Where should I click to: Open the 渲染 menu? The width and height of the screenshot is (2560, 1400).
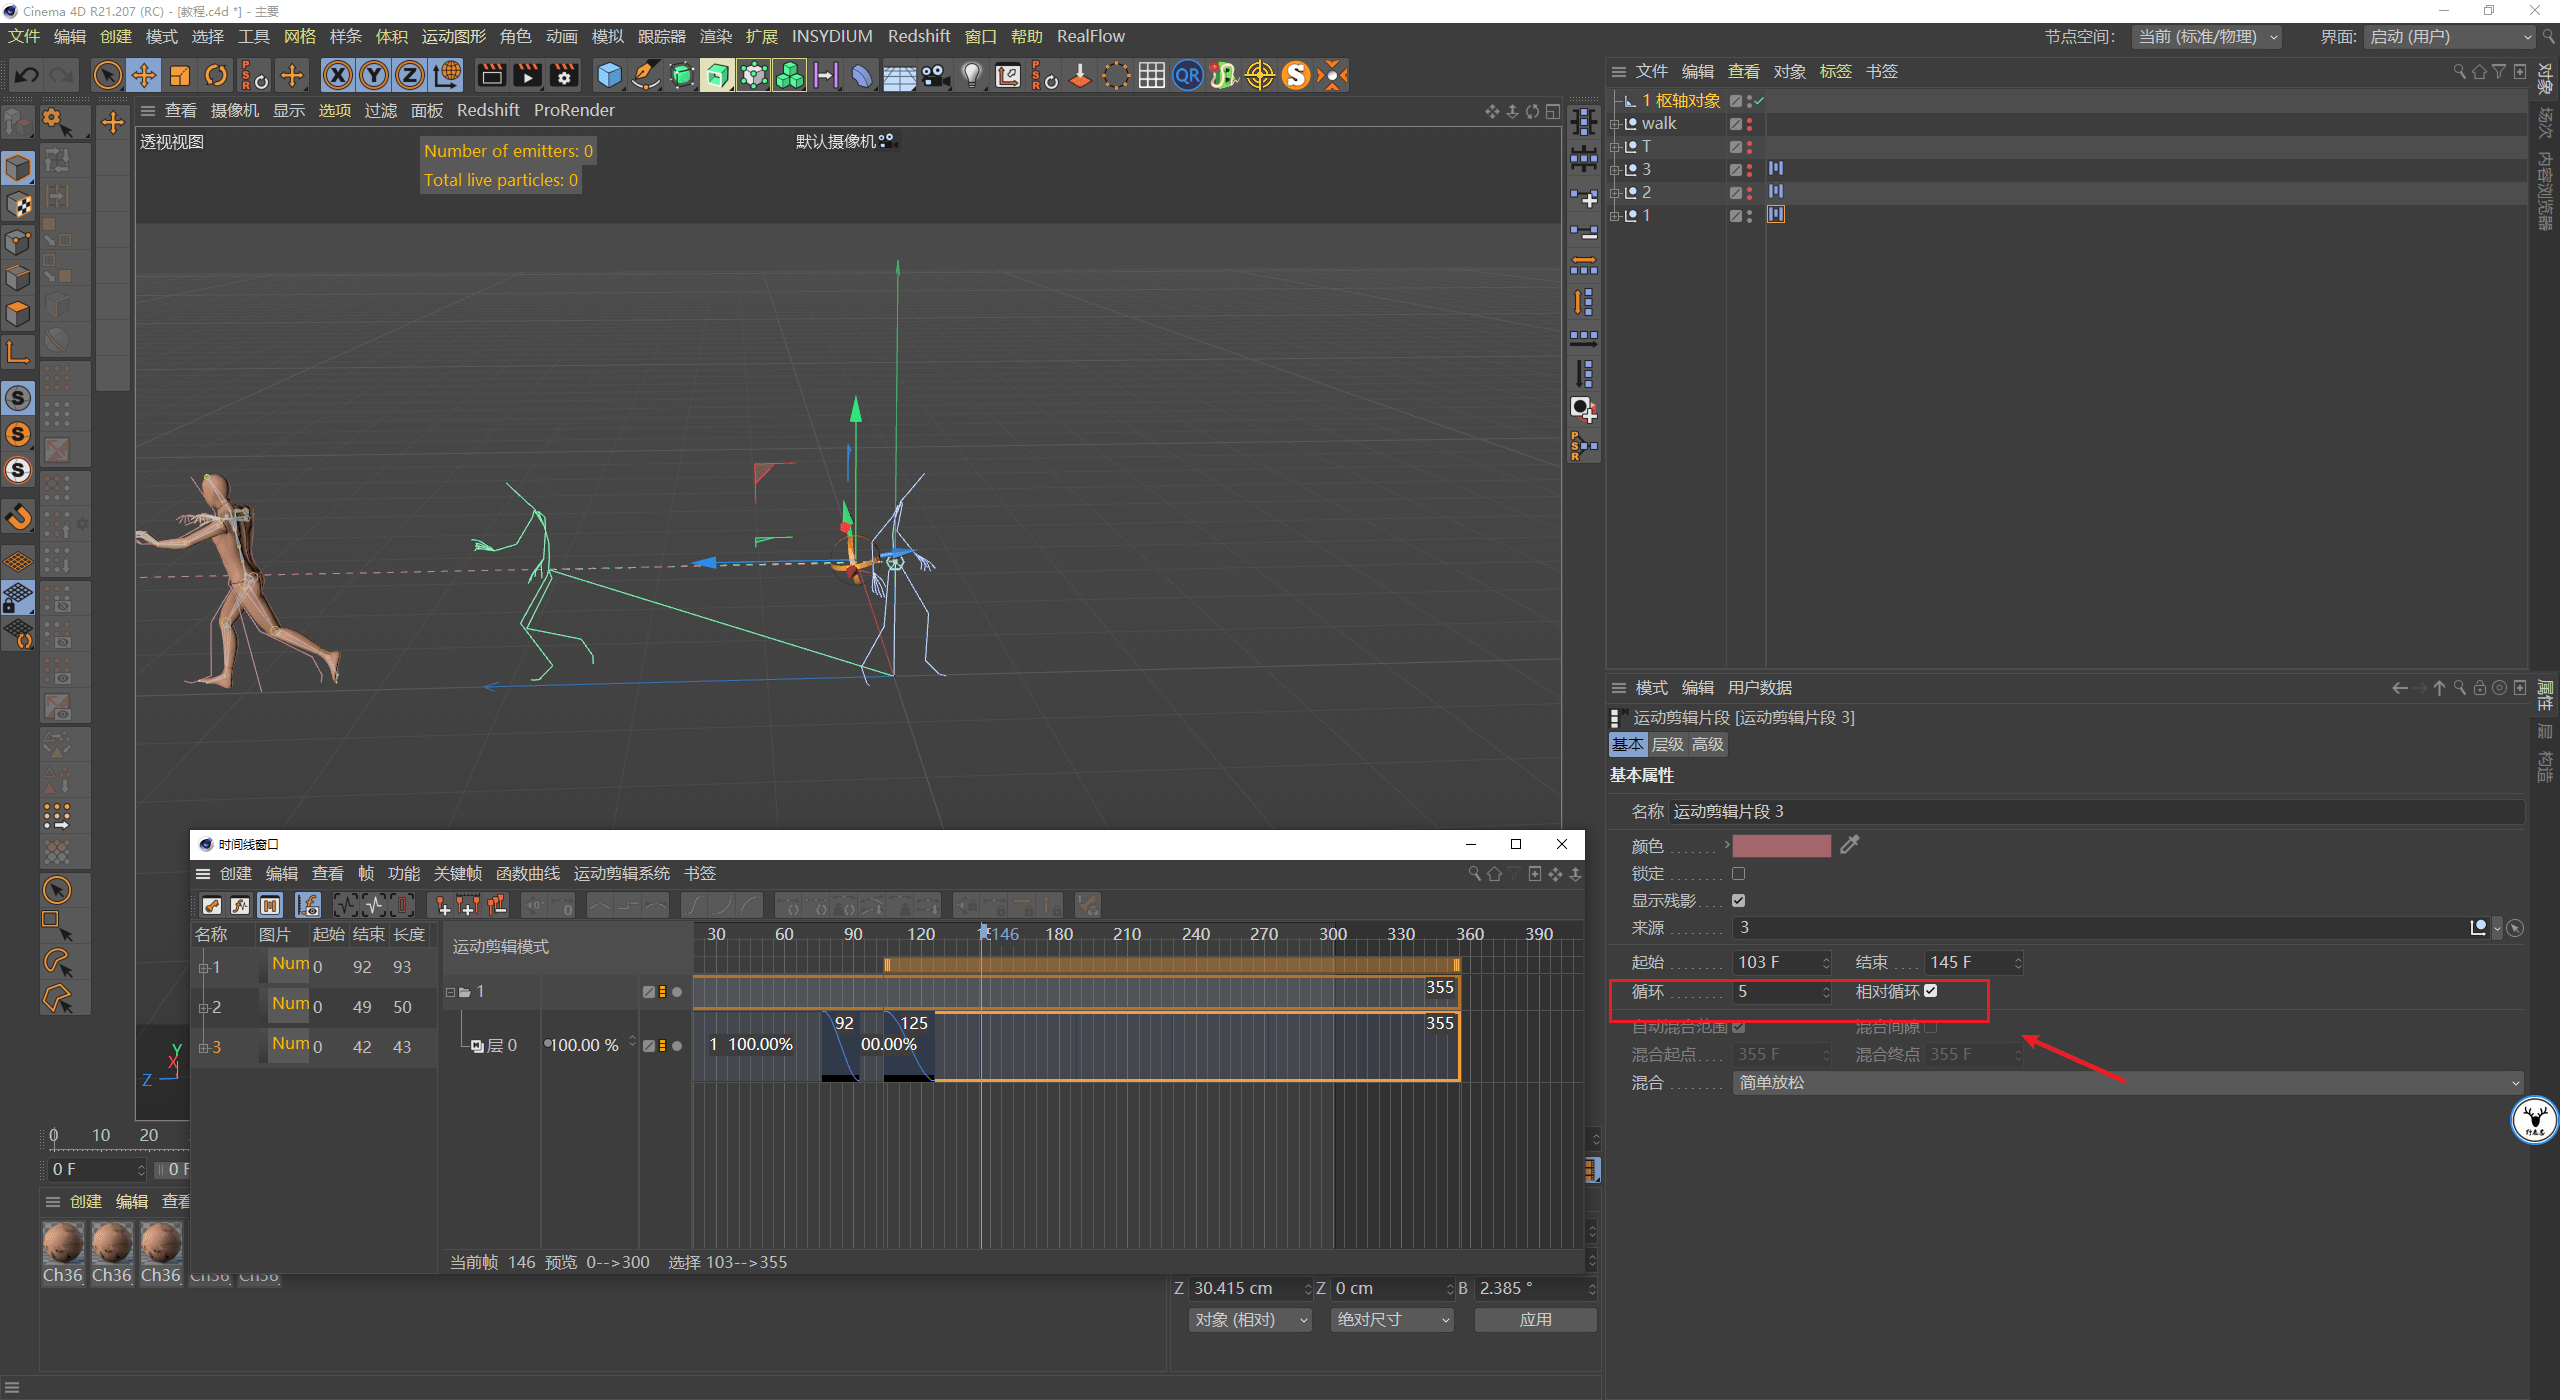pos(715,37)
